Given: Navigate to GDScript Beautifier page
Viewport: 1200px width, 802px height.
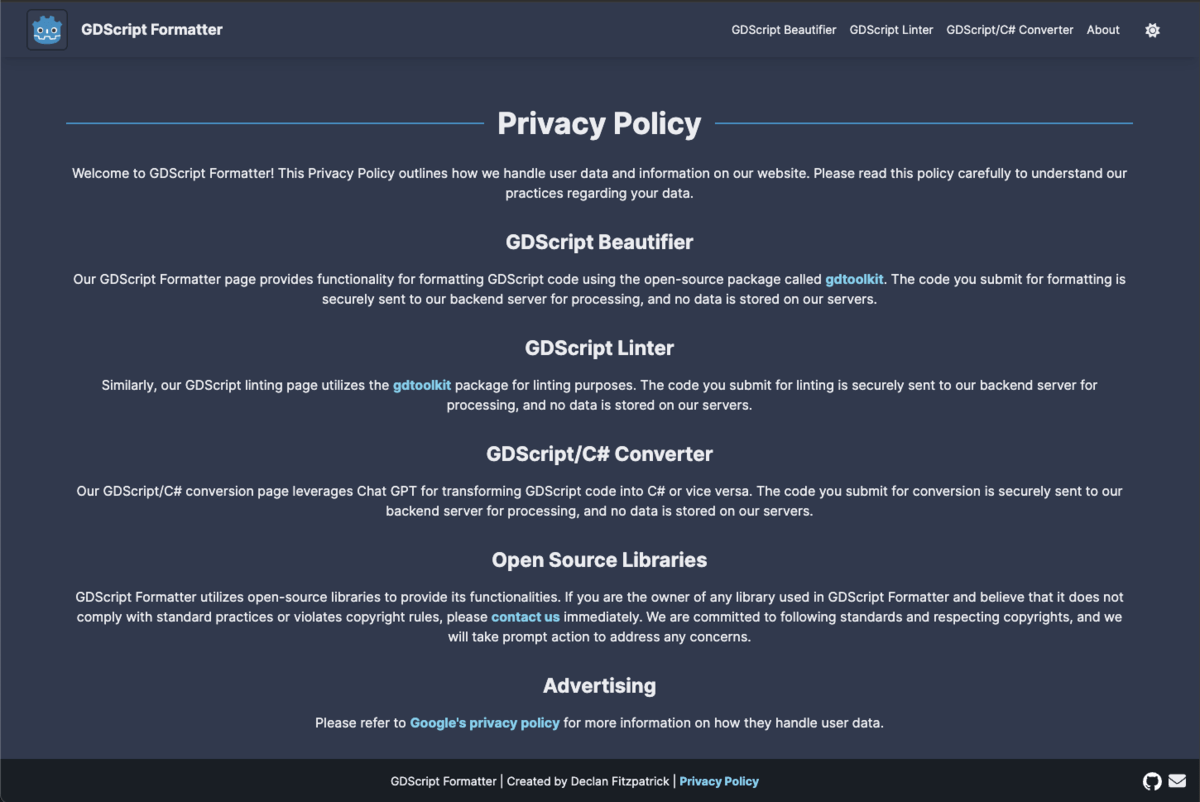Looking at the screenshot, I should tap(783, 29).
